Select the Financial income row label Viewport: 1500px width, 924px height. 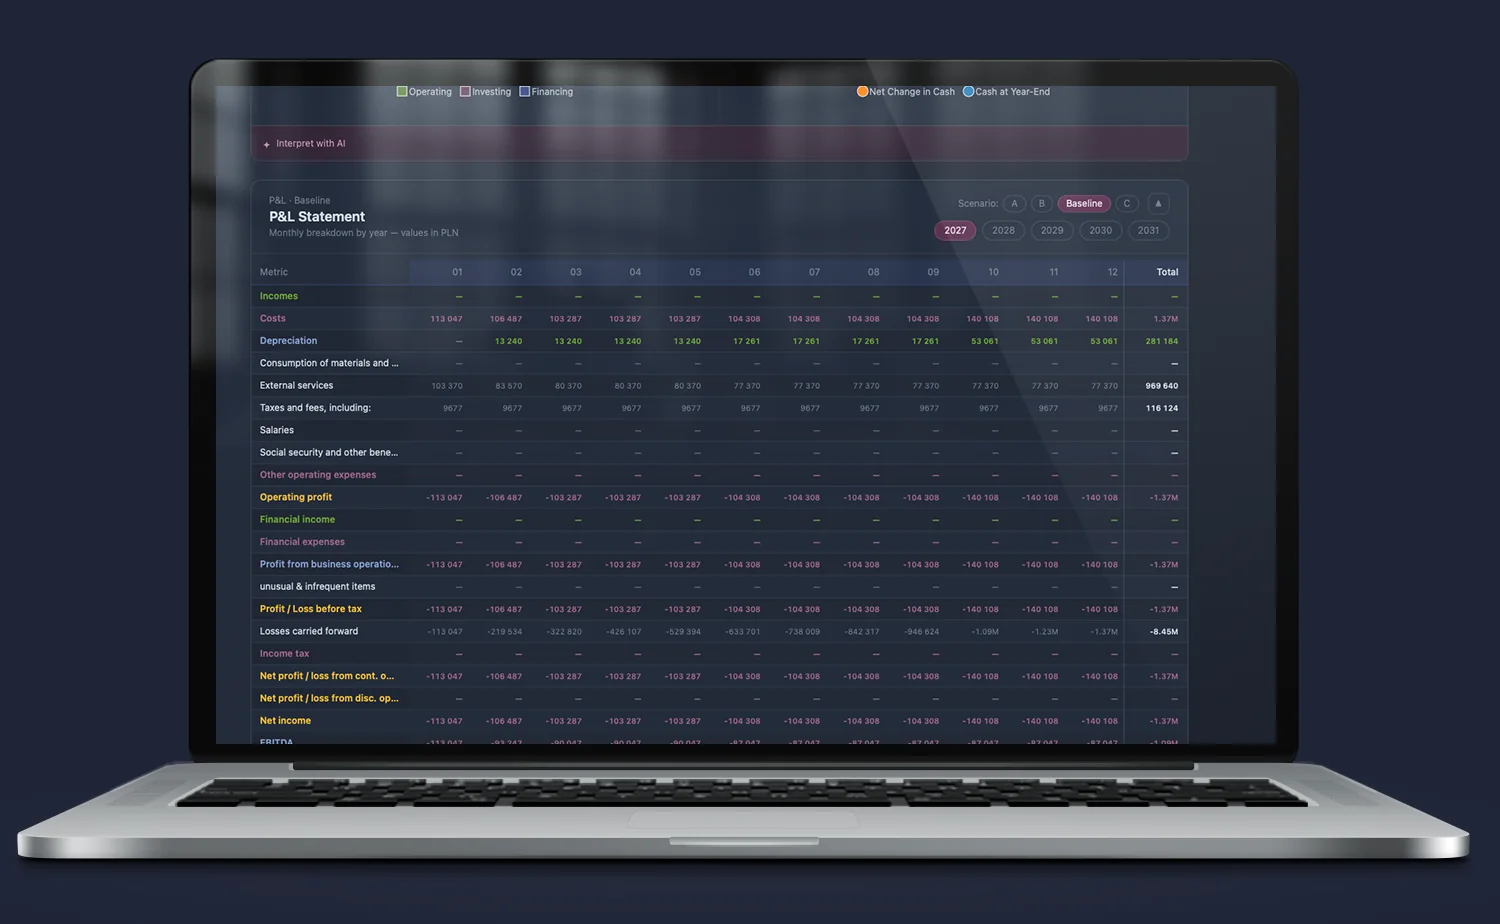pyautogui.click(x=297, y=520)
